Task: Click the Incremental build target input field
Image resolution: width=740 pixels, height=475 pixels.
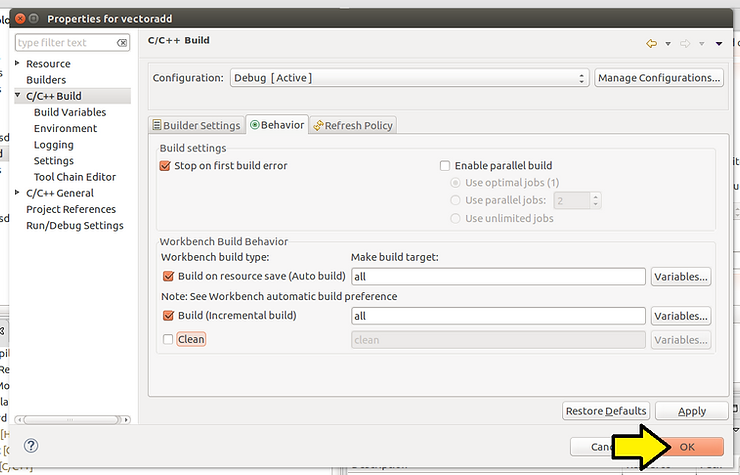Action: pyautogui.click(x=497, y=316)
